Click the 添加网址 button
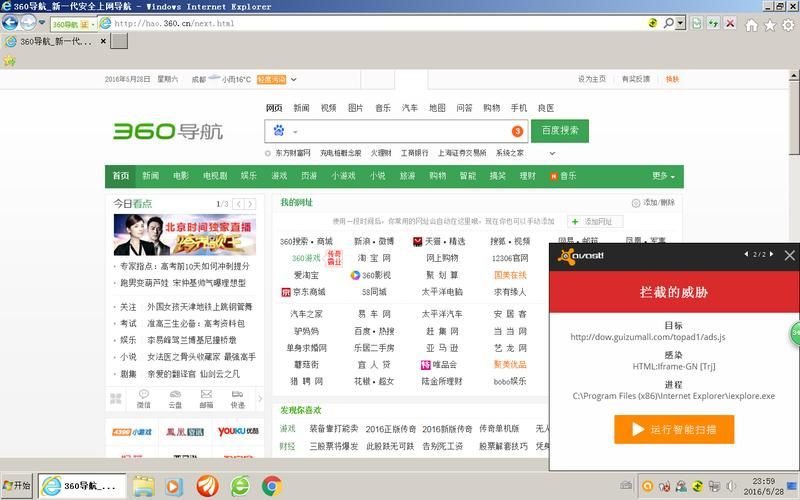The image size is (800, 500). pyautogui.click(x=595, y=221)
